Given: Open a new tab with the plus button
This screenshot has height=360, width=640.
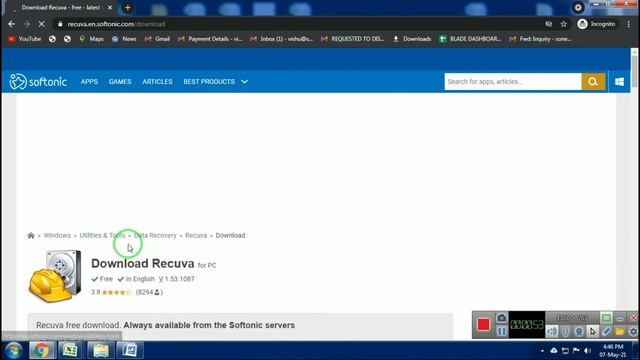Looking at the screenshot, I should pyautogui.click(x=128, y=7).
